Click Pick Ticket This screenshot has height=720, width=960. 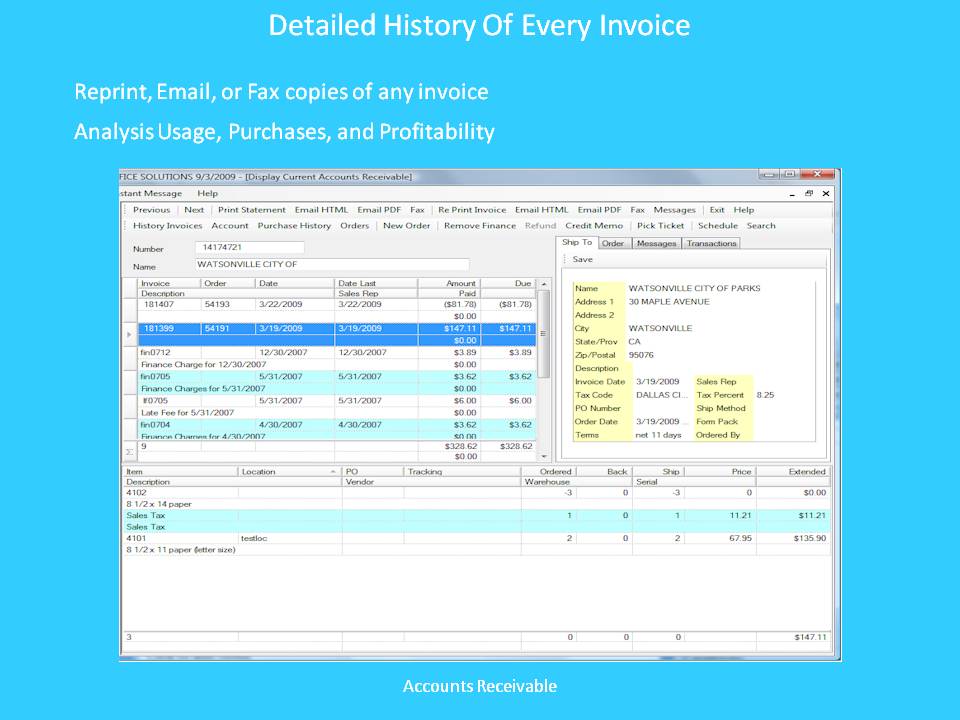point(660,225)
